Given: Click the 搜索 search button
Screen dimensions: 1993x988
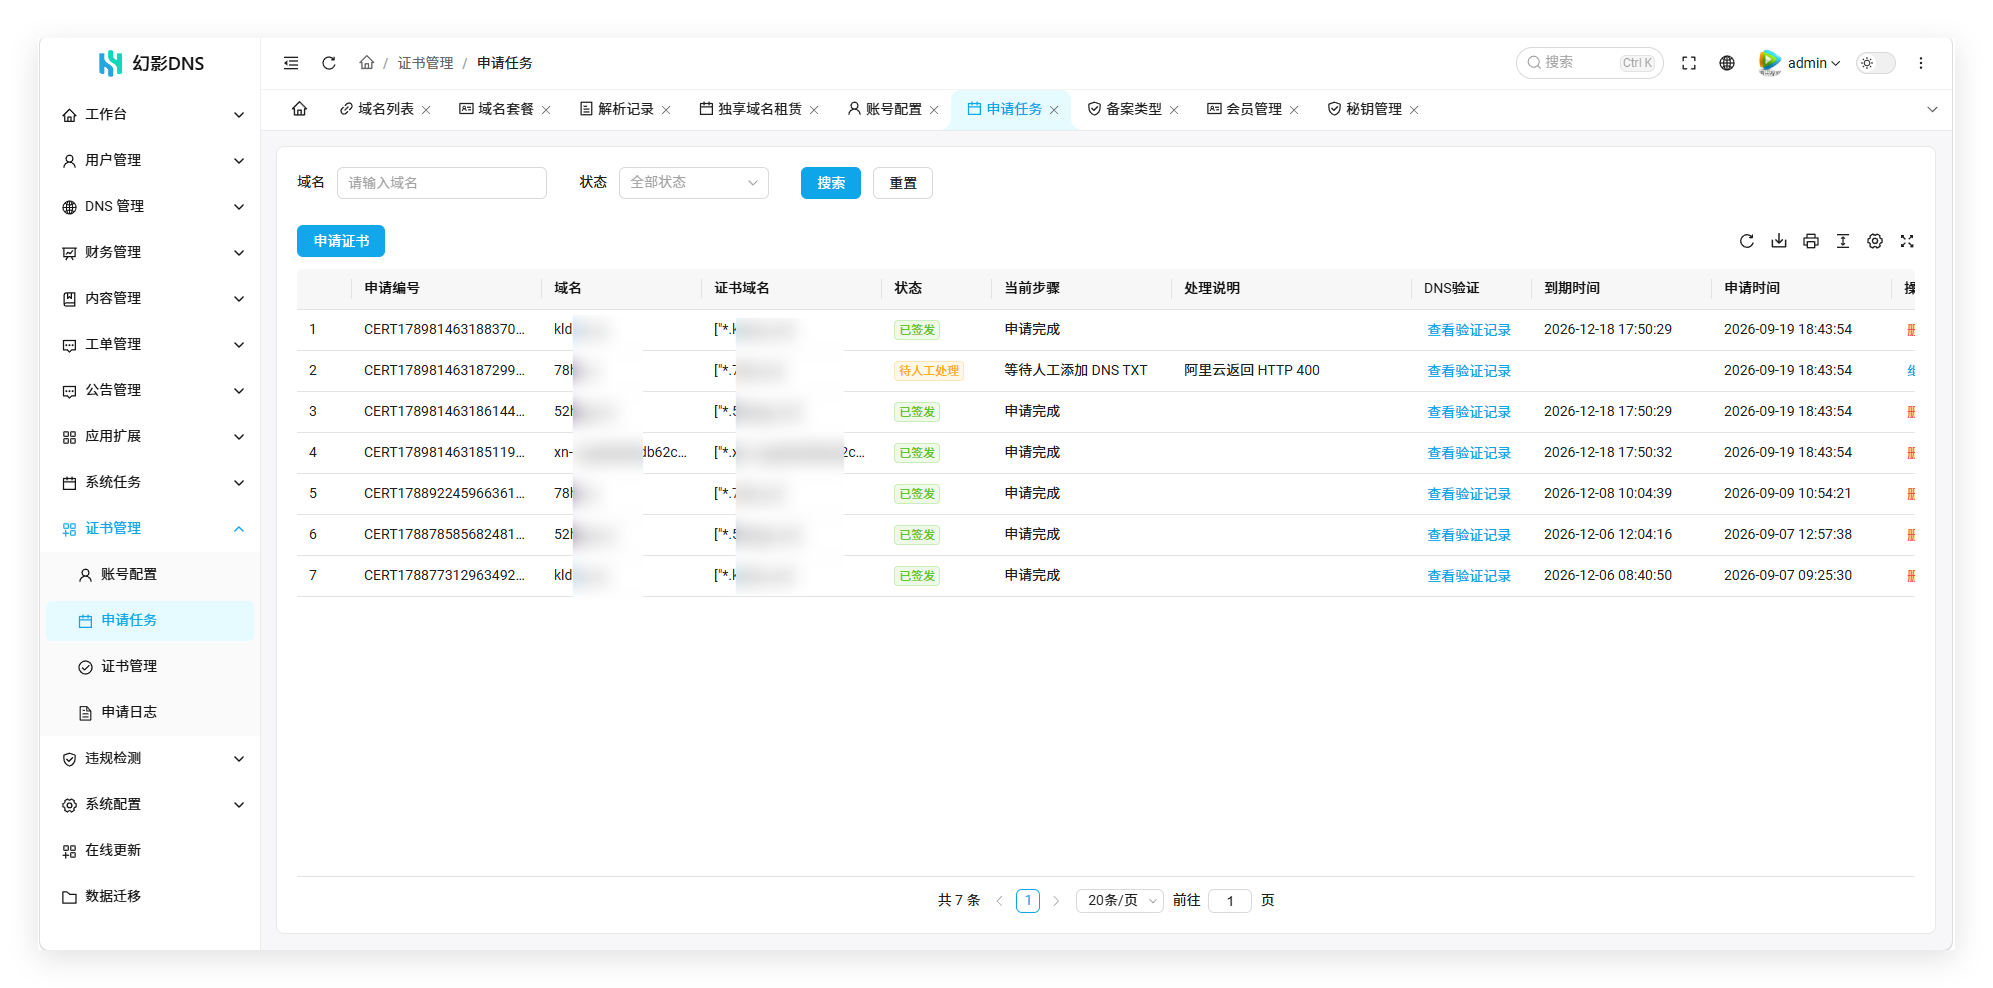Looking at the screenshot, I should (831, 183).
